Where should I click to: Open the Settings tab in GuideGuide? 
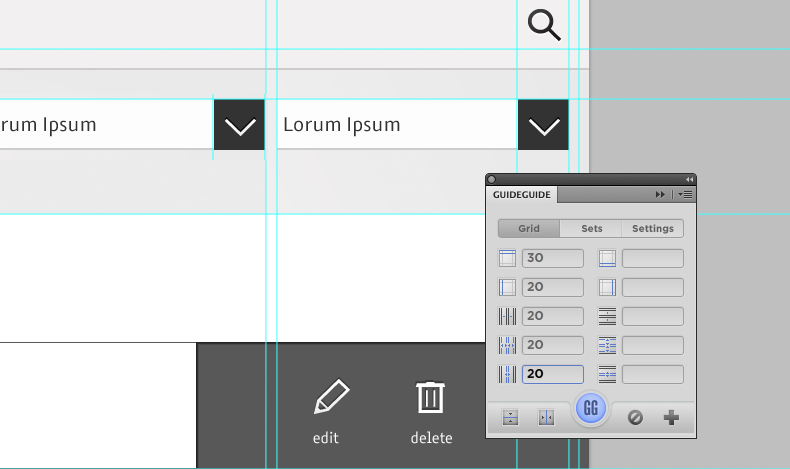(653, 228)
